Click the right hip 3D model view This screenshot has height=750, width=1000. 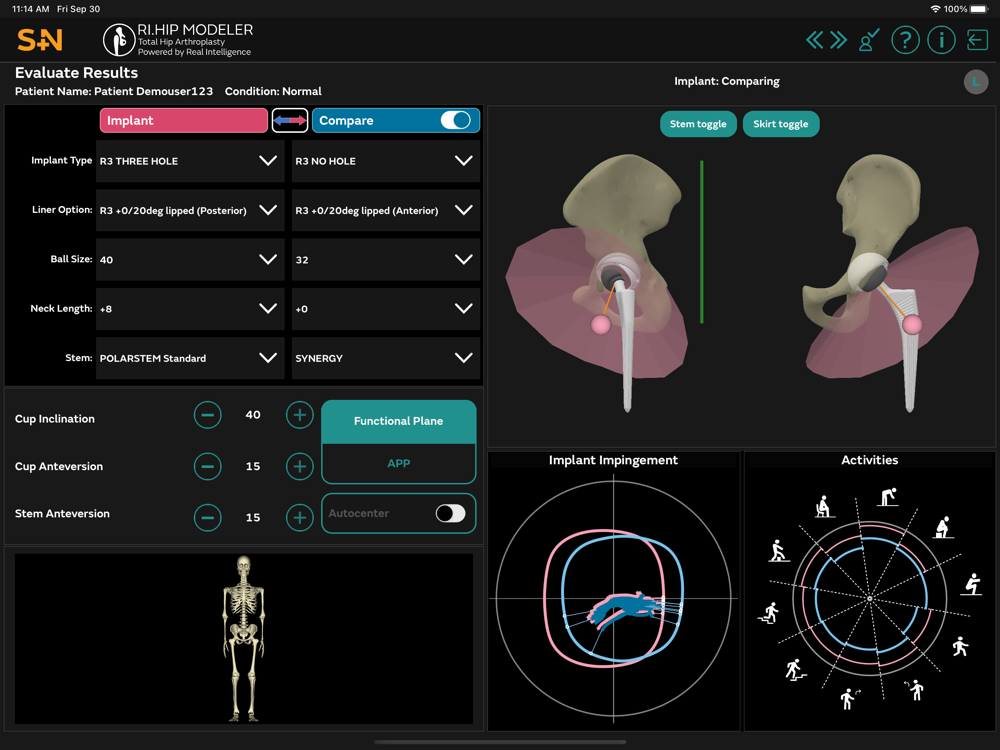pyautogui.click(x=890, y=281)
